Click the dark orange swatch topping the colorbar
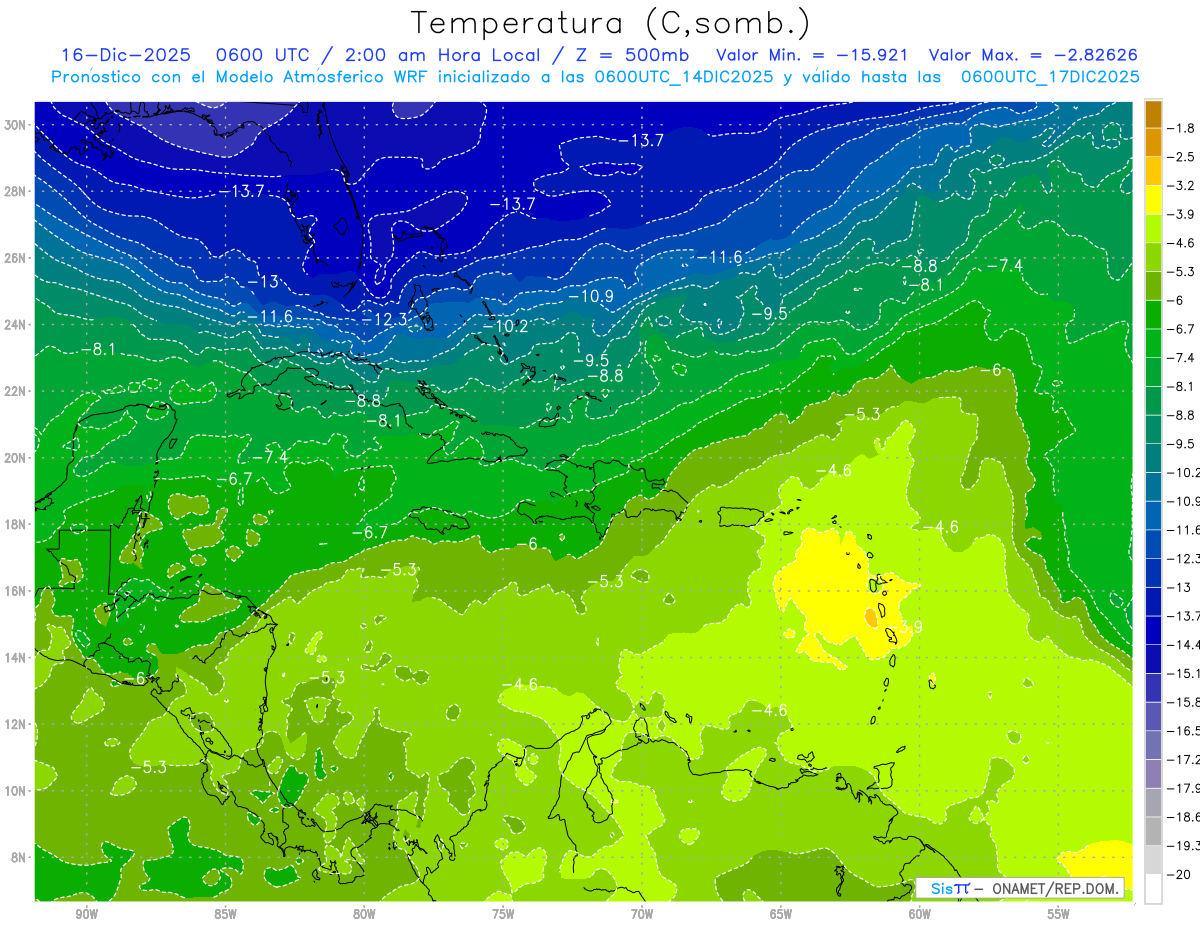This screenshot has width=1200, height=927. click(x=1153, y=114)
